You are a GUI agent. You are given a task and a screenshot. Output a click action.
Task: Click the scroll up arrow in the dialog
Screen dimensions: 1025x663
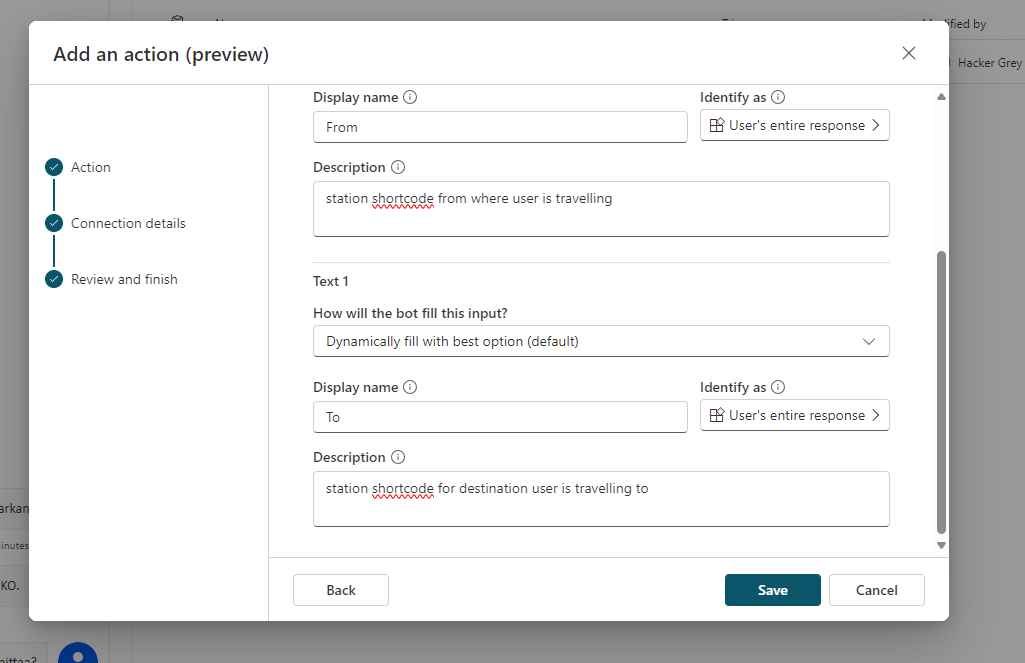(941, 97)
